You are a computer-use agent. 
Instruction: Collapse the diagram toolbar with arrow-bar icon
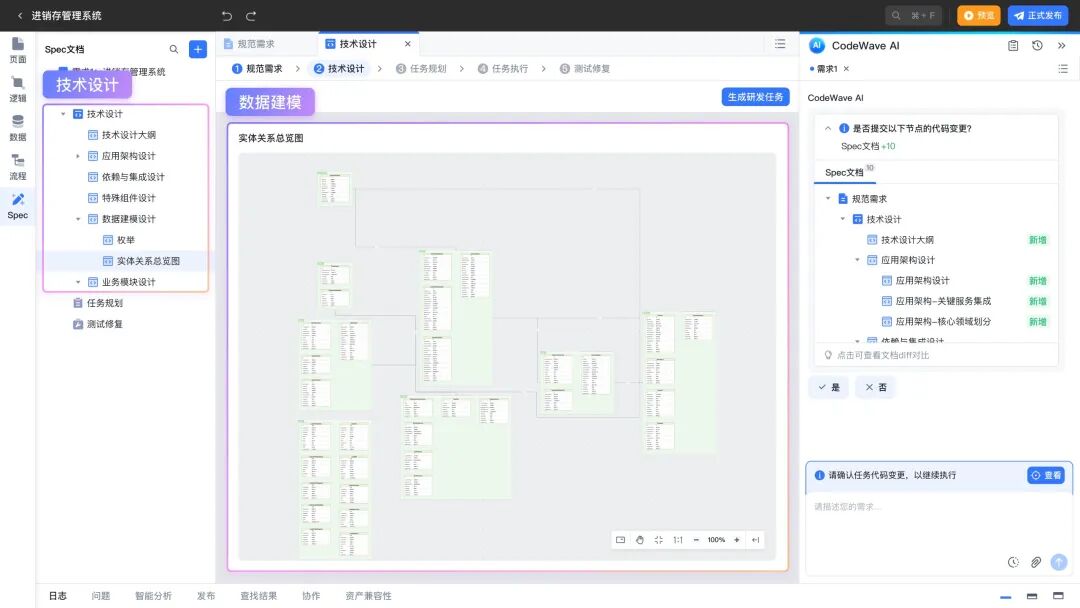(x=756, y=540)
